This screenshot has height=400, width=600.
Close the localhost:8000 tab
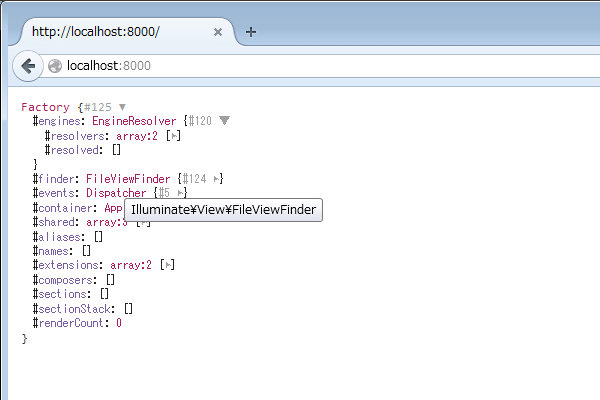[x=218, y=32]
